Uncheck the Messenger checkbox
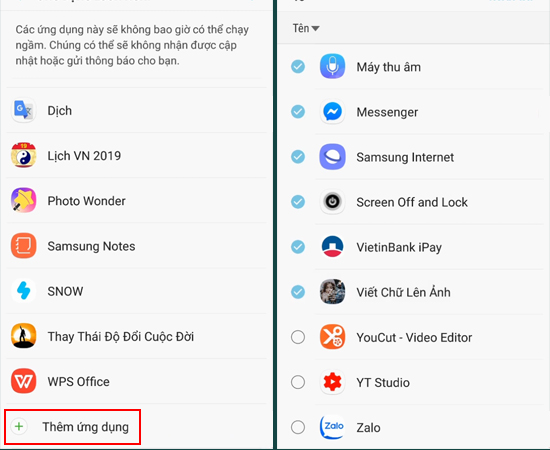 [298, 112]
